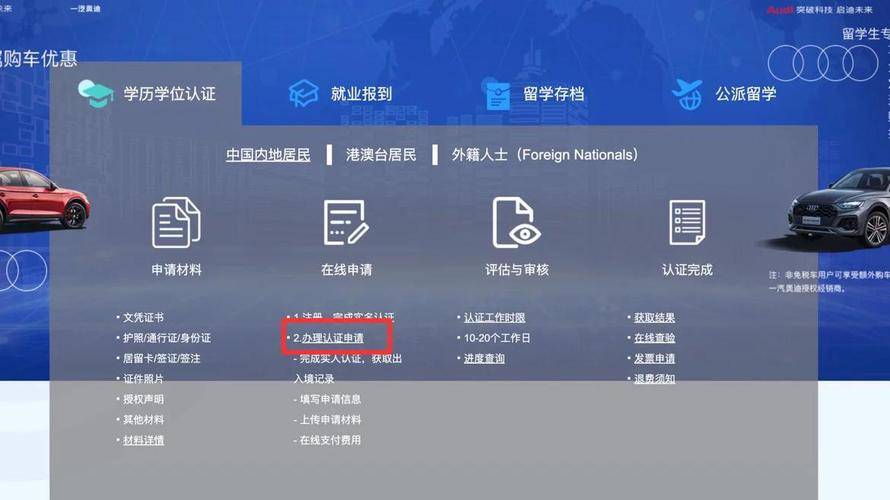Click the 认证工作时限 link
Screen dimensions: 890x500
point(494,318)
